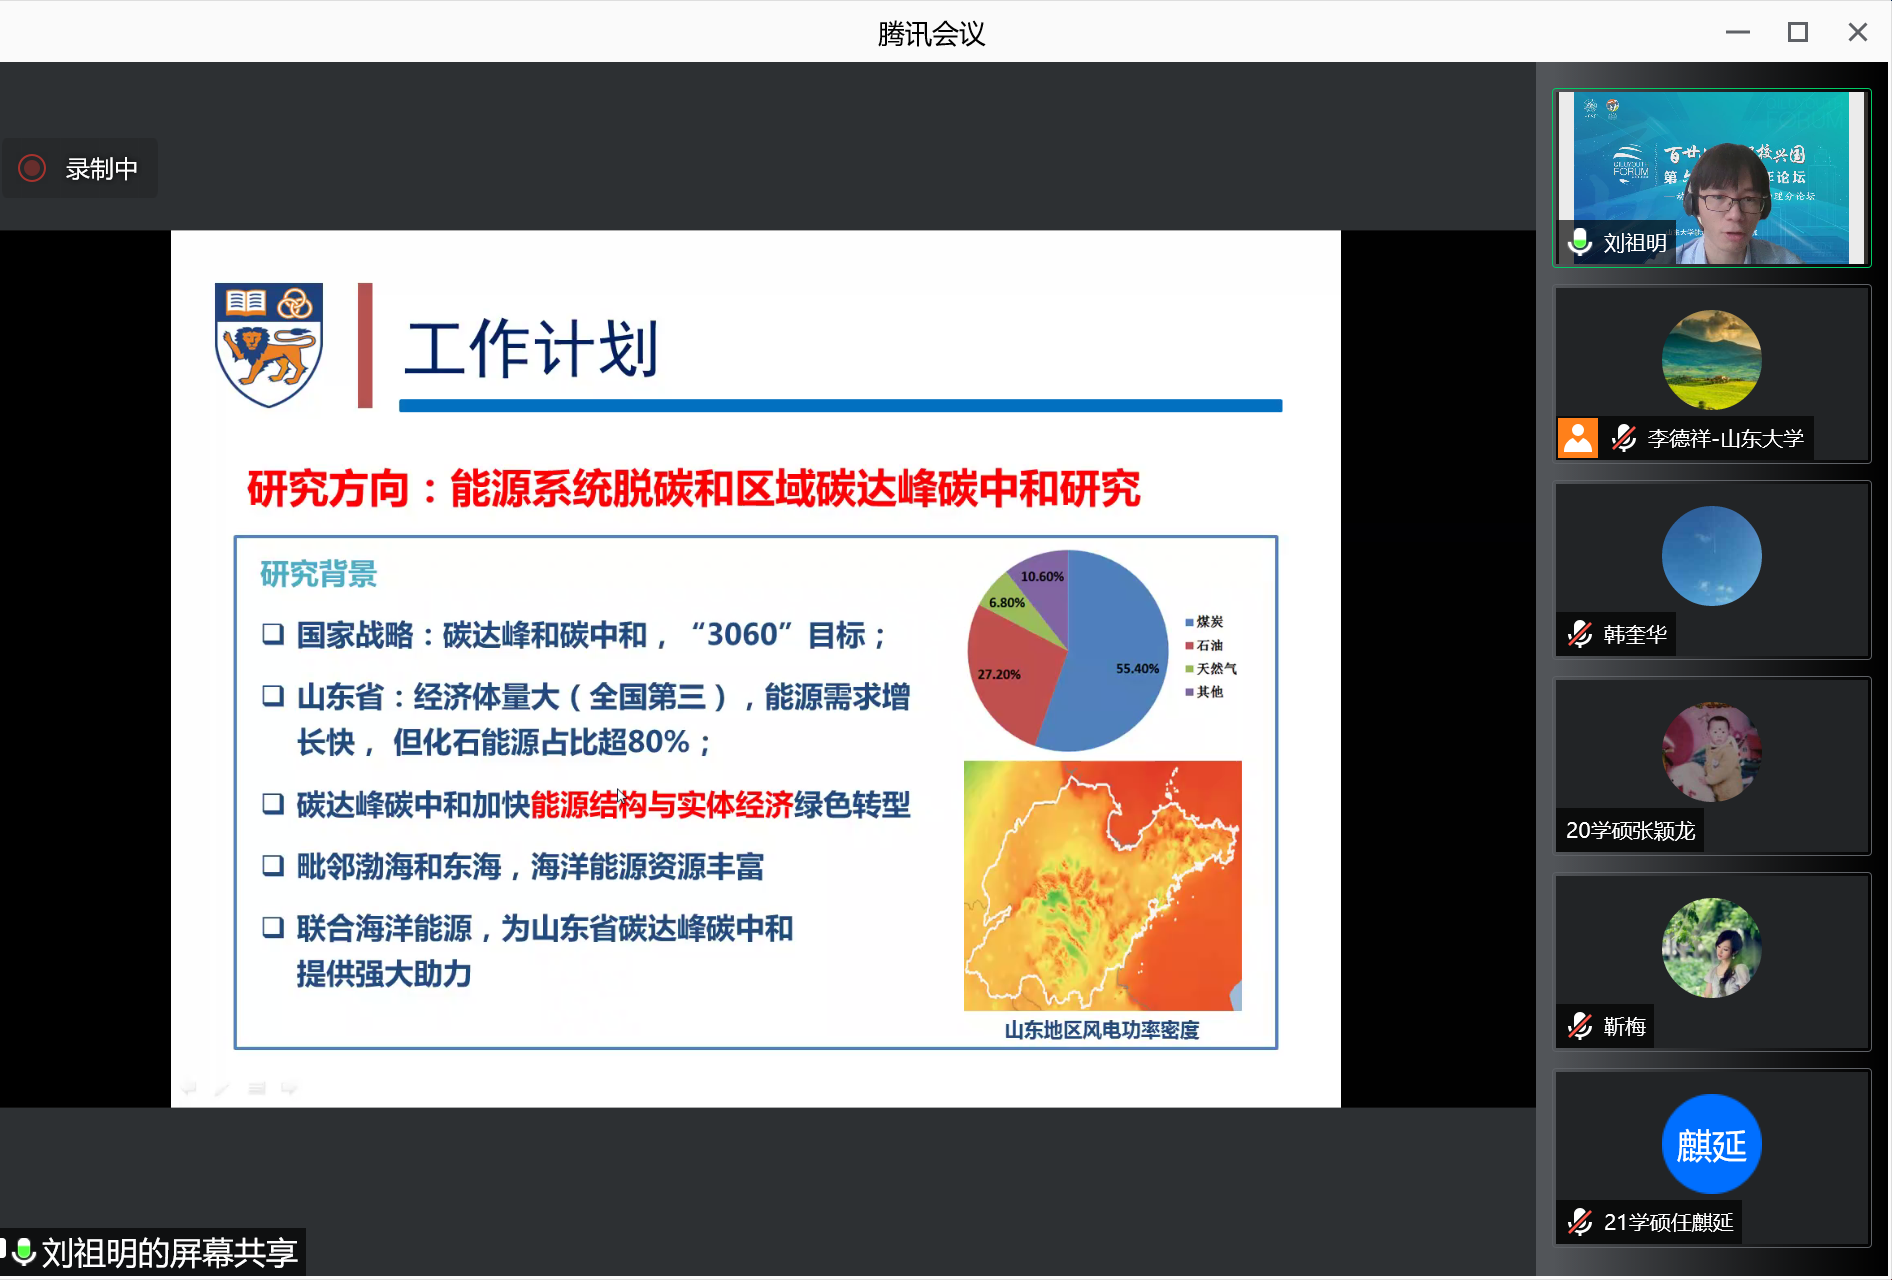Click the purple 其他 legend swatch
Image resolution: width=1892 pixels, height=1280 pixels.
(1190, 692)
